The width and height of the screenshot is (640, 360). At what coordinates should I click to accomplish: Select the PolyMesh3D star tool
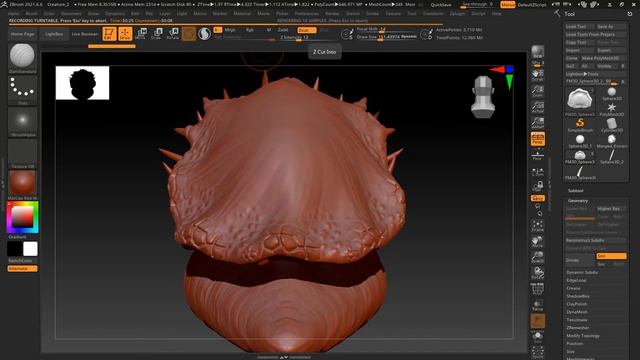(611, 109)
